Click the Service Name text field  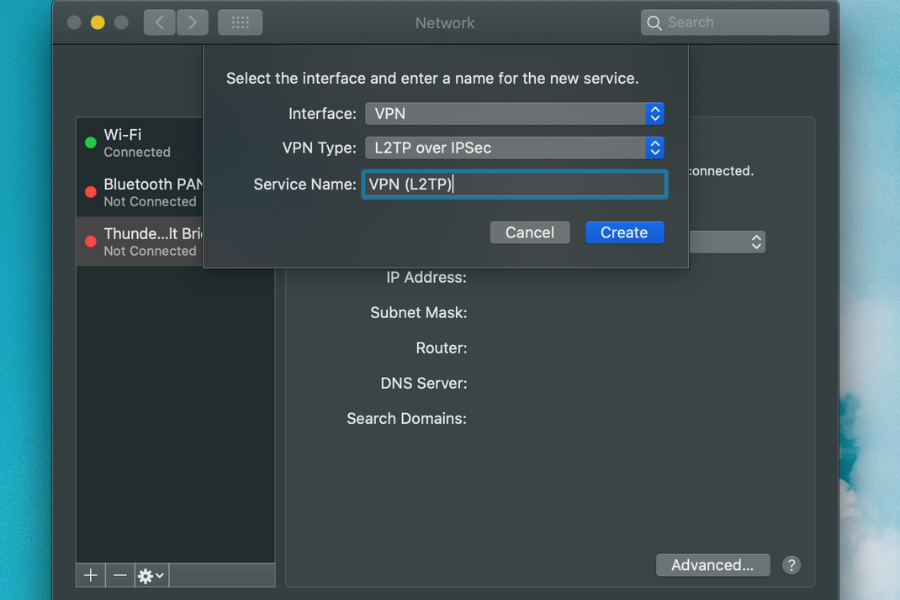(514, 184)
